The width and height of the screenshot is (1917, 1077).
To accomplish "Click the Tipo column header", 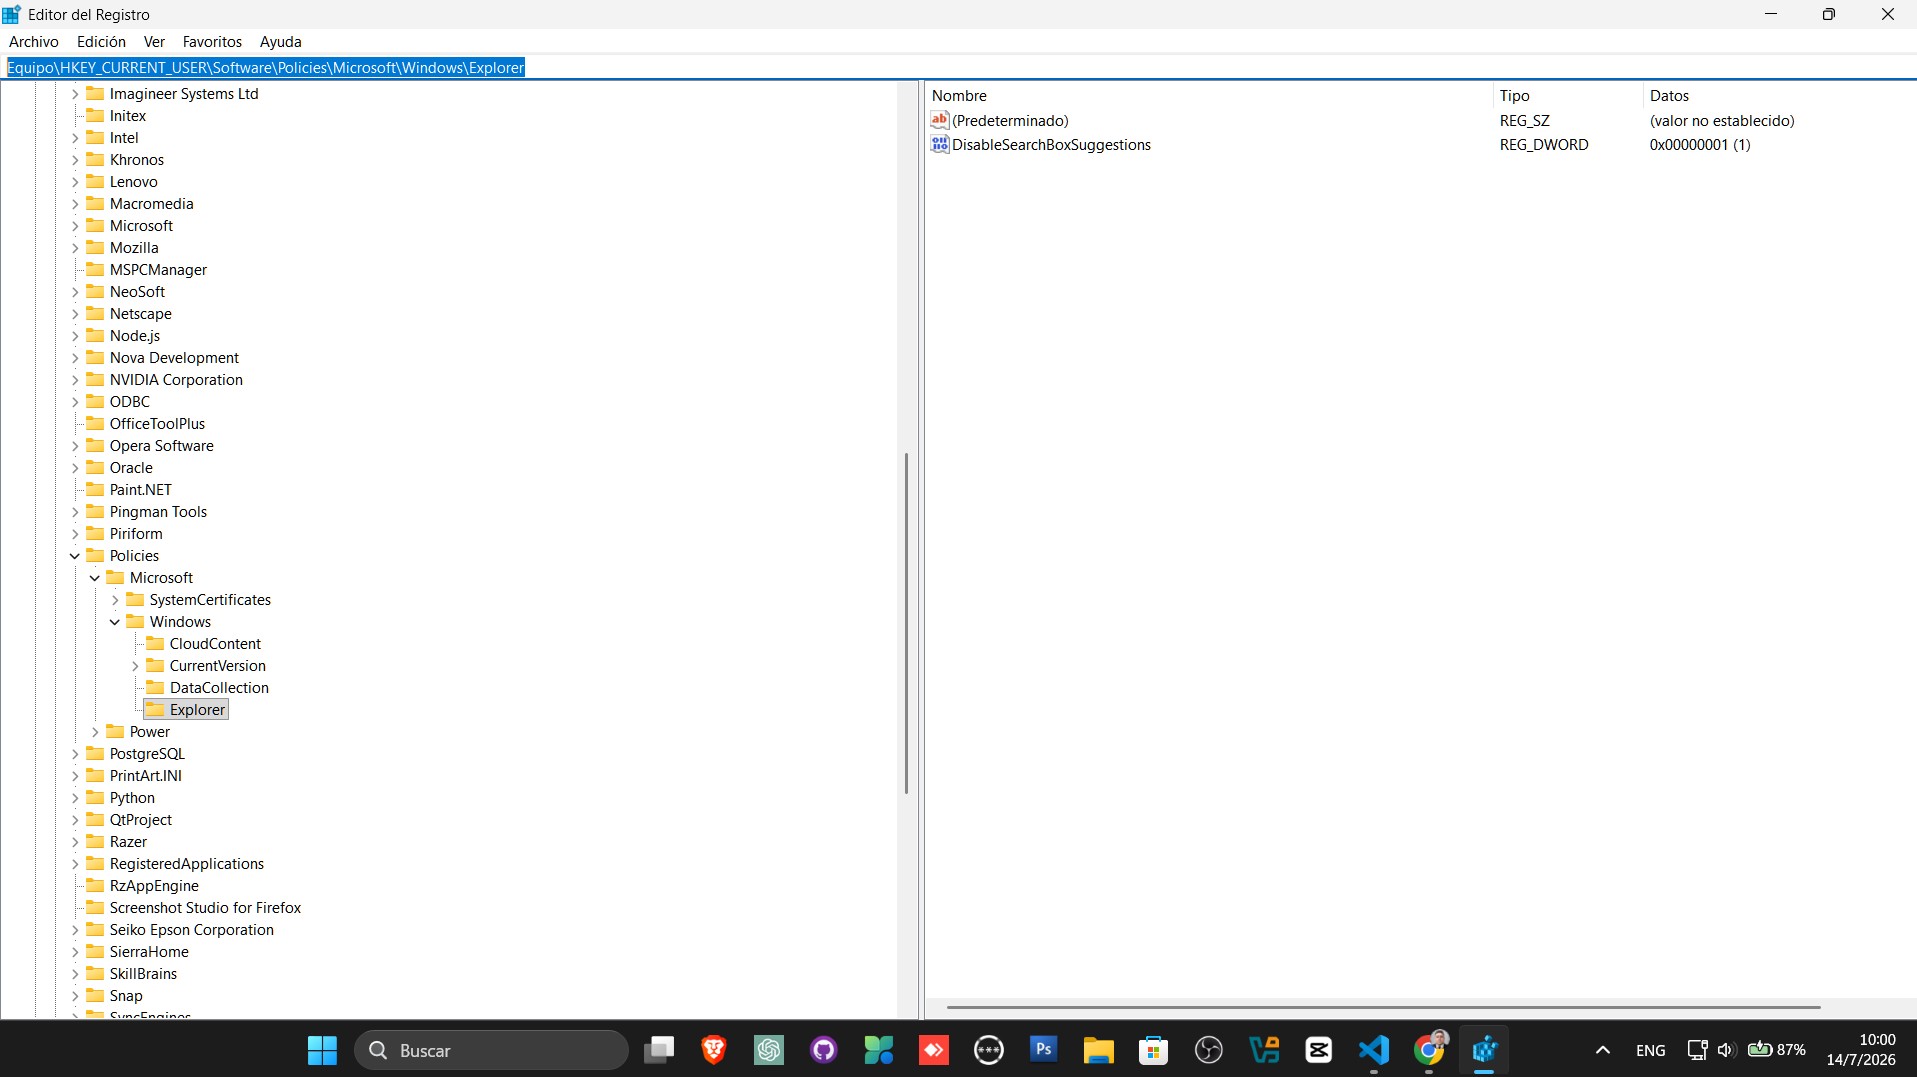I will click(1567, 96).
